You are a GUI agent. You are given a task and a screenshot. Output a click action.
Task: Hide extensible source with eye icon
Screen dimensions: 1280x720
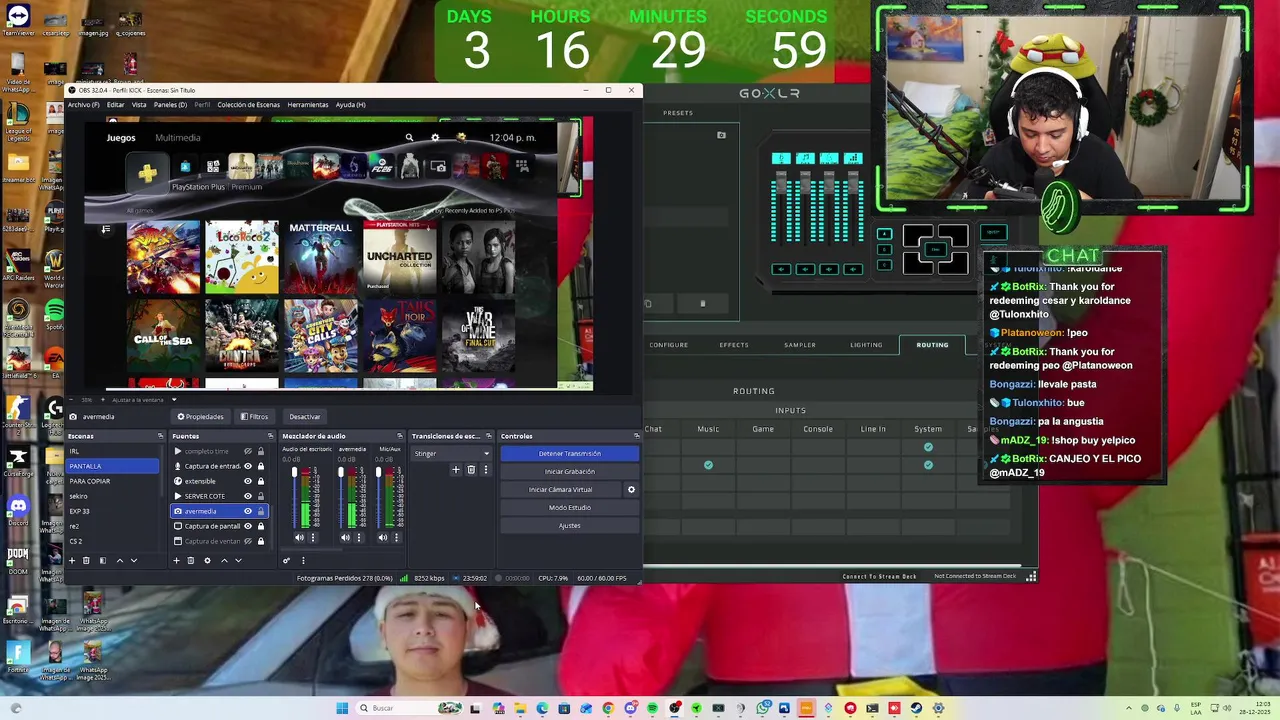(x=248, y=481)
